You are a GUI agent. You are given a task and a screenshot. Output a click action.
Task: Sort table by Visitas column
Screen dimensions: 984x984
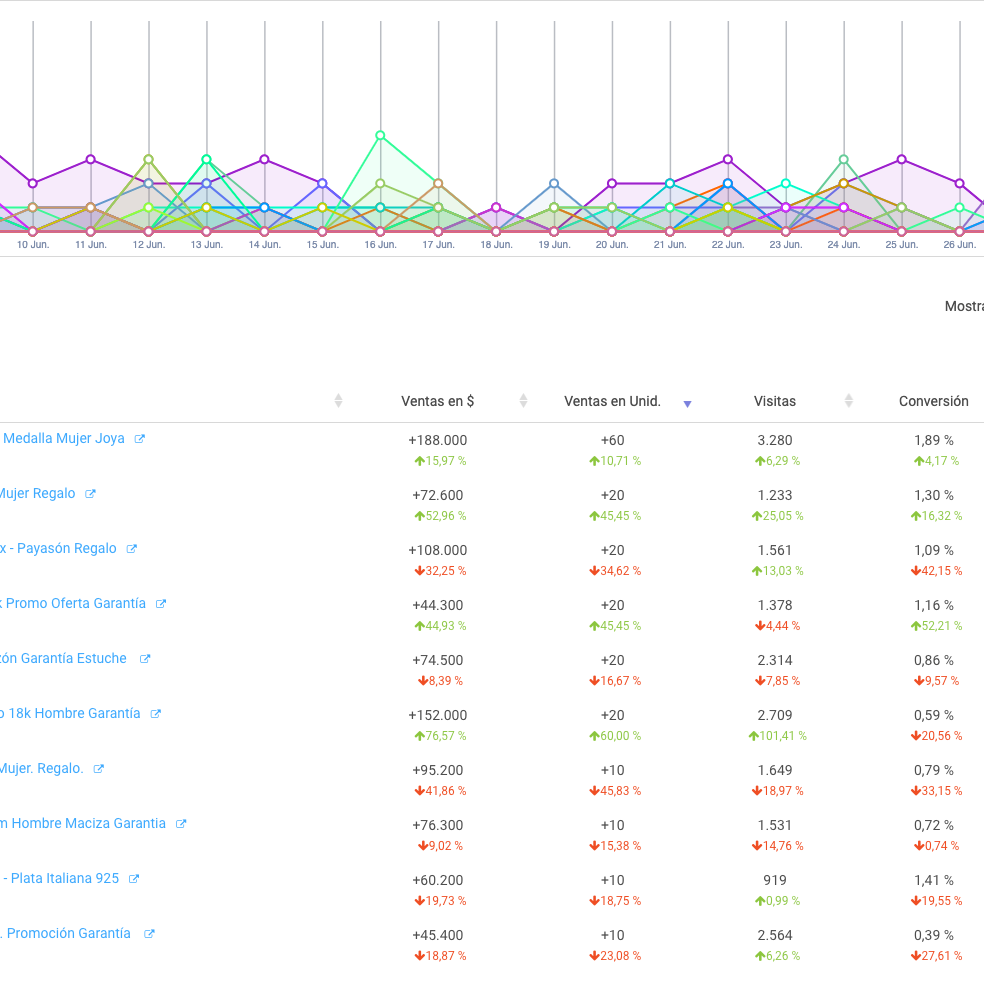pyautogui.click(x=849, y=401)
